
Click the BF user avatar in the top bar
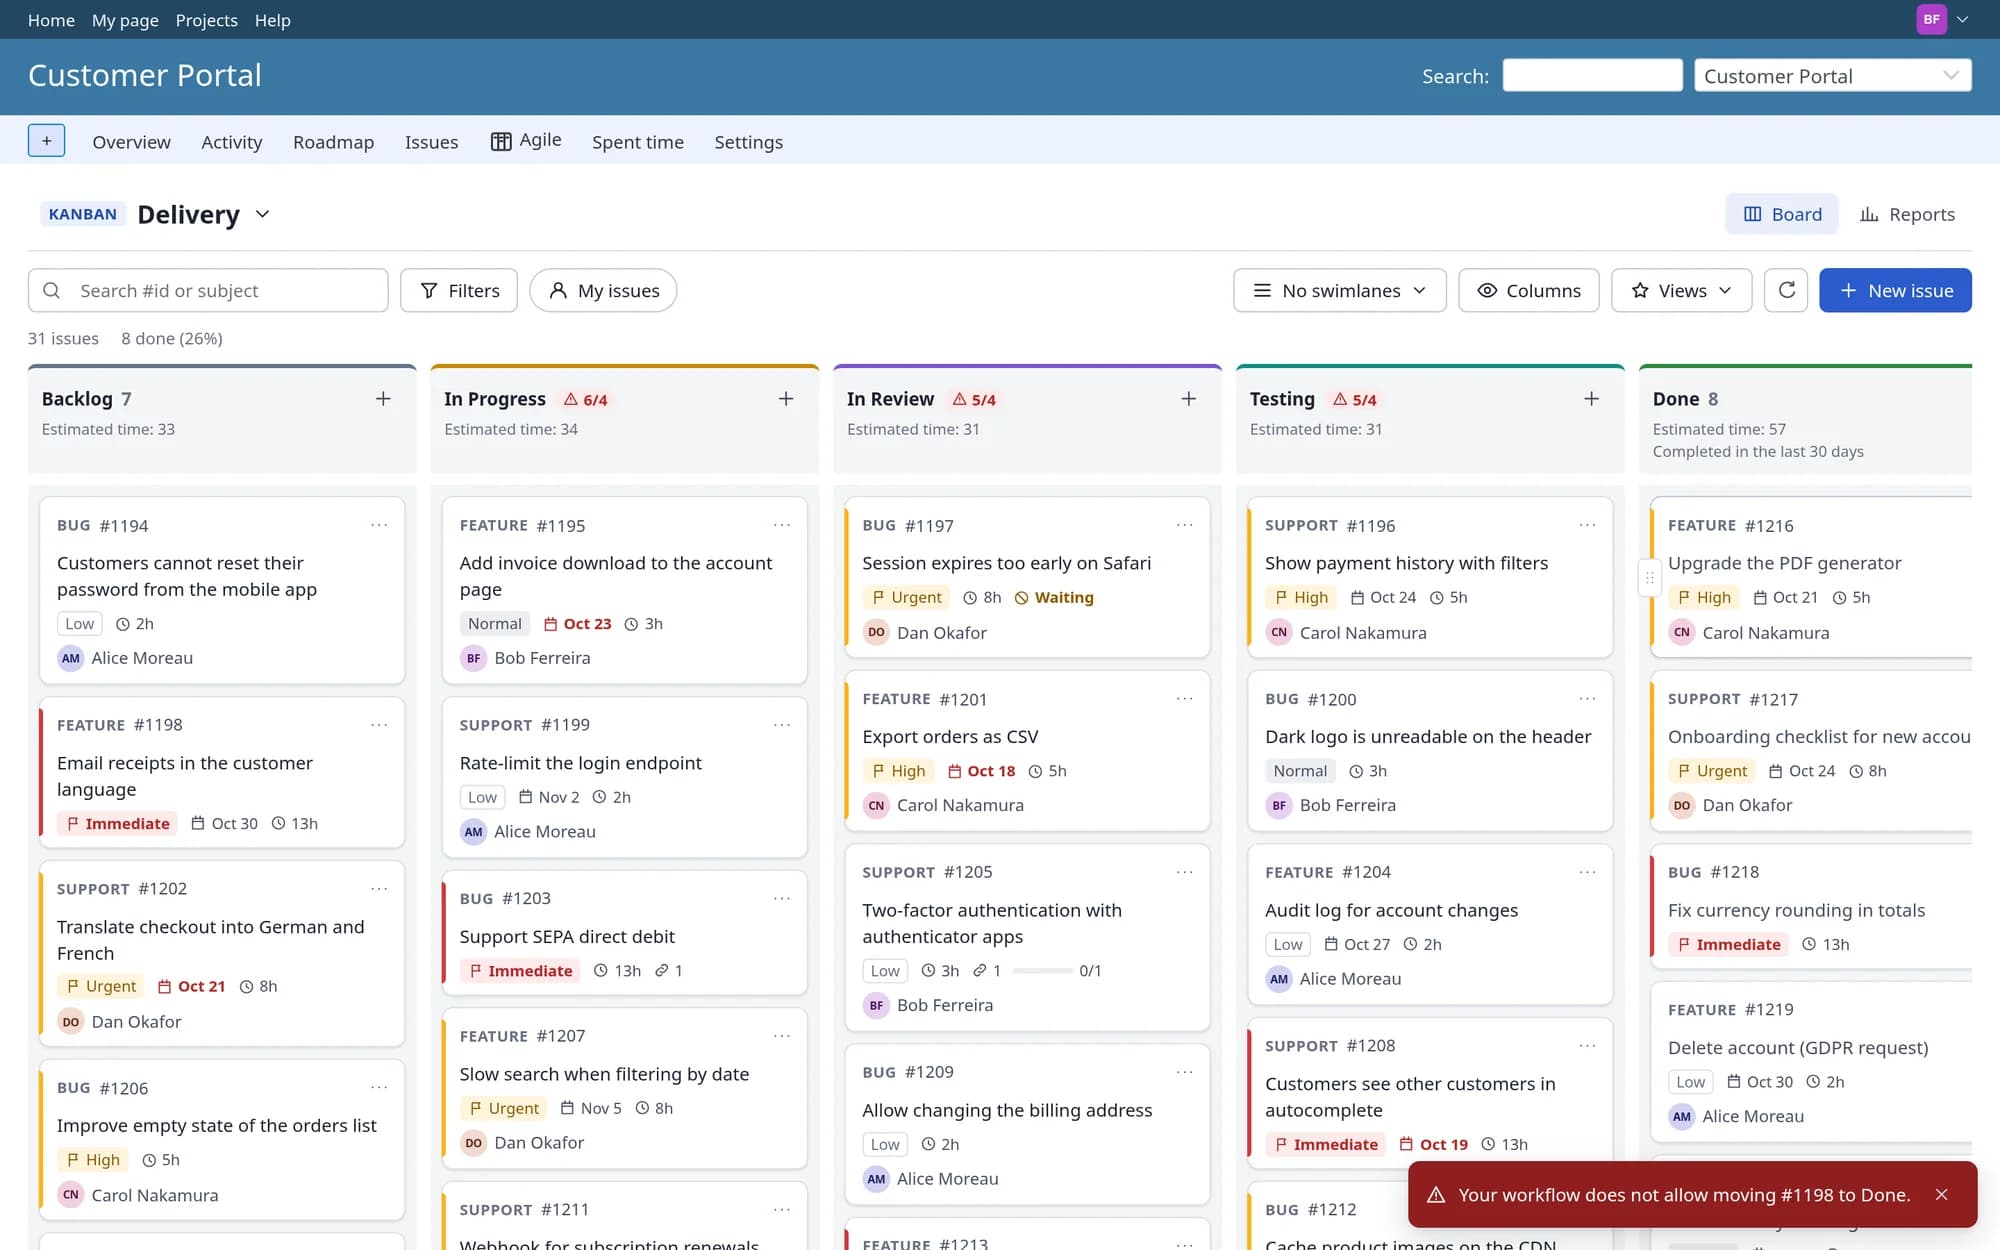coord(1931,19)
